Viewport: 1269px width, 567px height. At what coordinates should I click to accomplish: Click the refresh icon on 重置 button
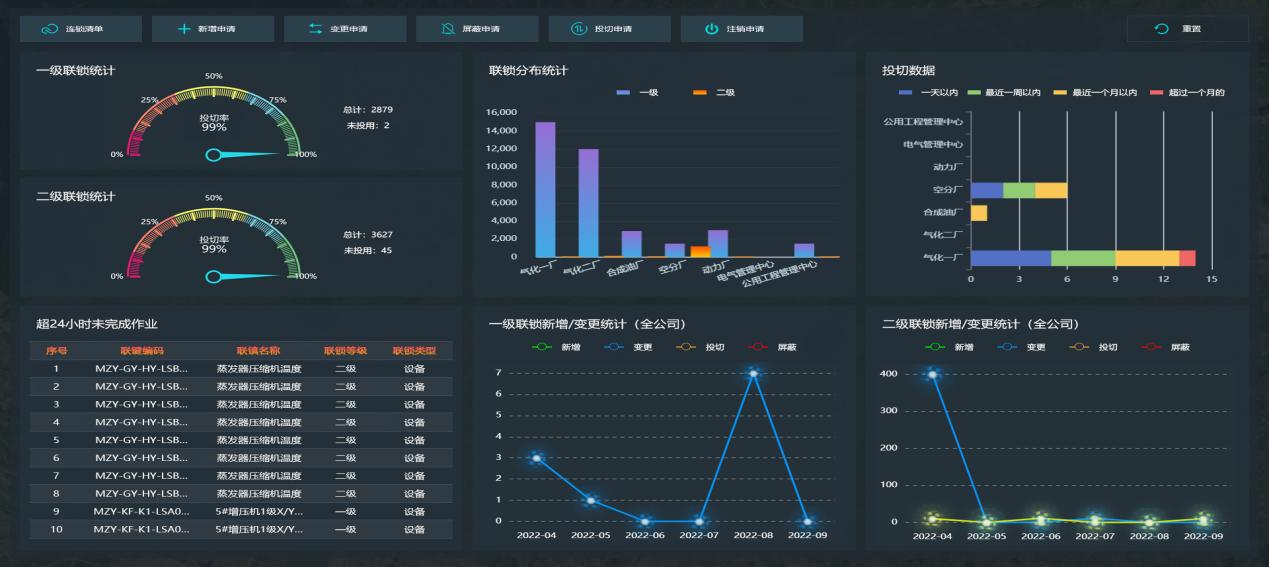coord(1161,29)
